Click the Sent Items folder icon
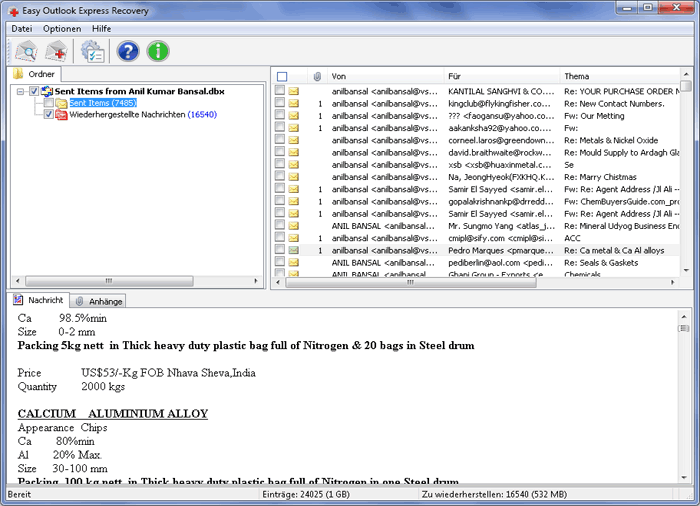Image resolution: width=700 pixels, height=506 pixels. [x=62, y=103]
